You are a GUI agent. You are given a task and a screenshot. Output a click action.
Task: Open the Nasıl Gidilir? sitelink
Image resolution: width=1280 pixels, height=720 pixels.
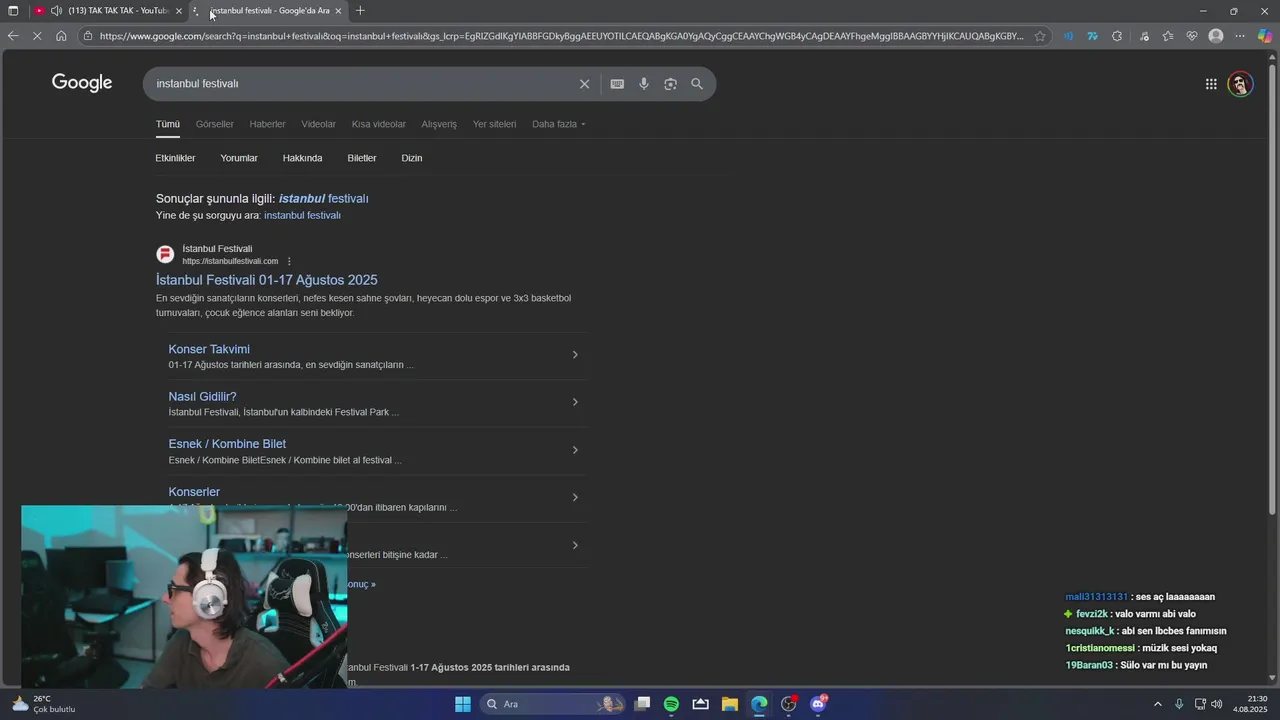(202, 397)
